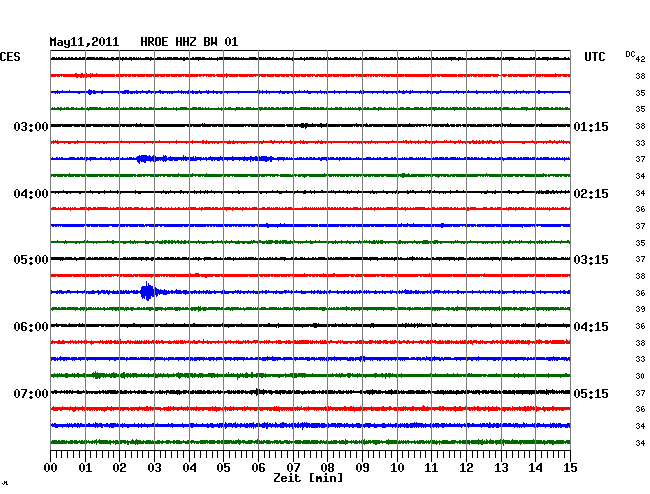The height and width of the screenshot is (494, 650).
Task: Select the station label HROE HHZ BW 01
Action: 189,42
